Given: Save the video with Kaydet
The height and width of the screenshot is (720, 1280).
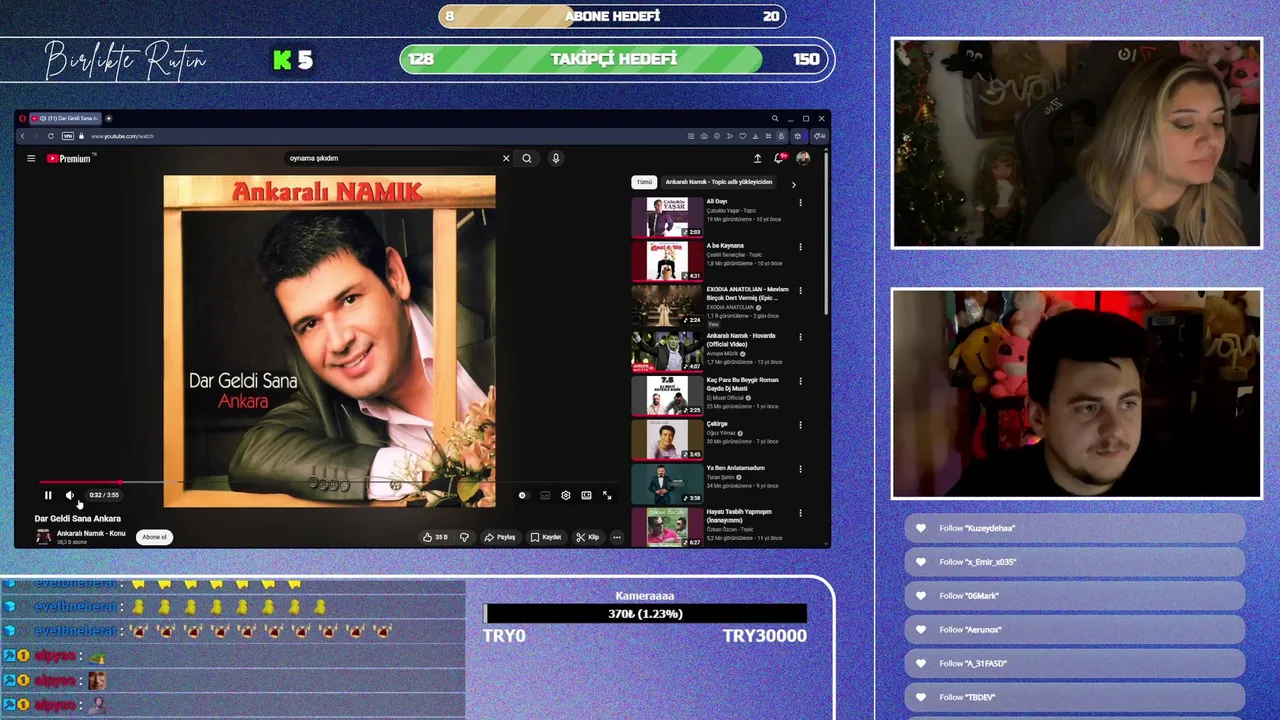Looking at the screenshot, I should (x=546, y=537).
